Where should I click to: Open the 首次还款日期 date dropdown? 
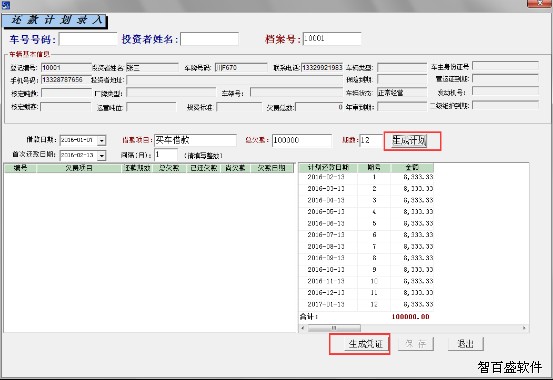[x=102, y=155]
